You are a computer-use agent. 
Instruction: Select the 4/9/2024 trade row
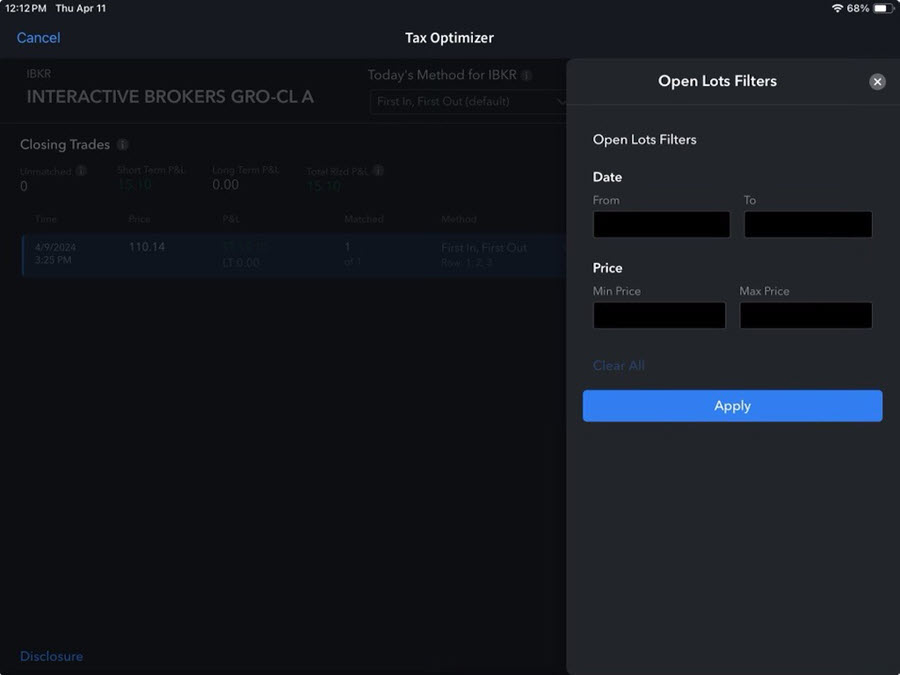pos(200,253)
